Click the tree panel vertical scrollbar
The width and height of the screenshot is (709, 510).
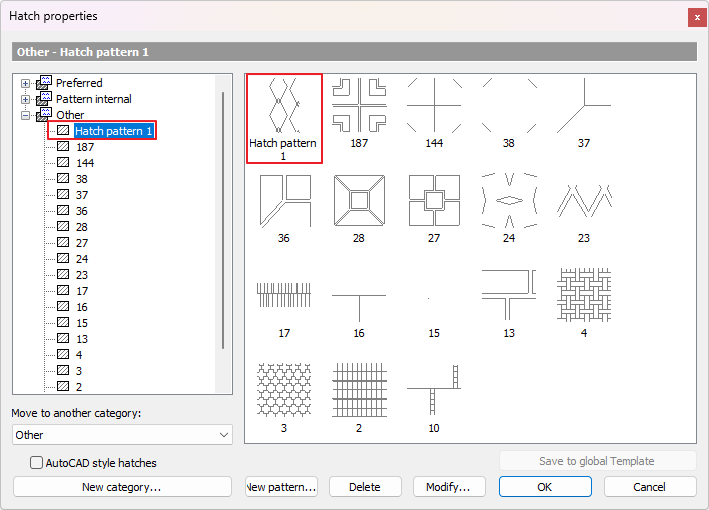click(223, 220)
